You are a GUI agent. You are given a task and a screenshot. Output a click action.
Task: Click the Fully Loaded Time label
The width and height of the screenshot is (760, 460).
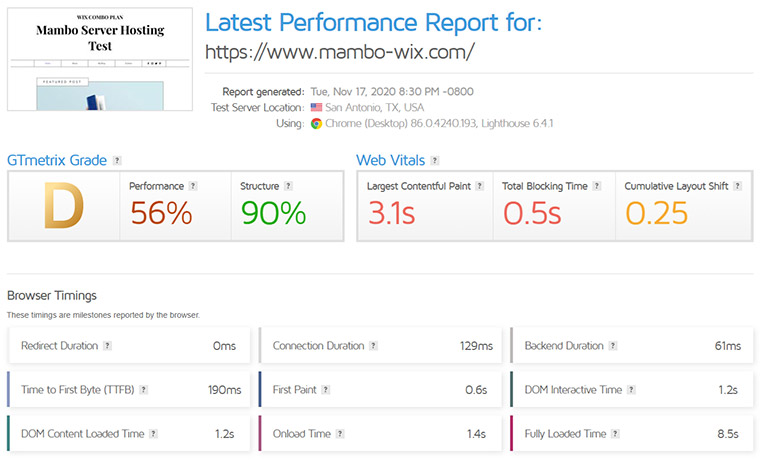tap(565, 434)
